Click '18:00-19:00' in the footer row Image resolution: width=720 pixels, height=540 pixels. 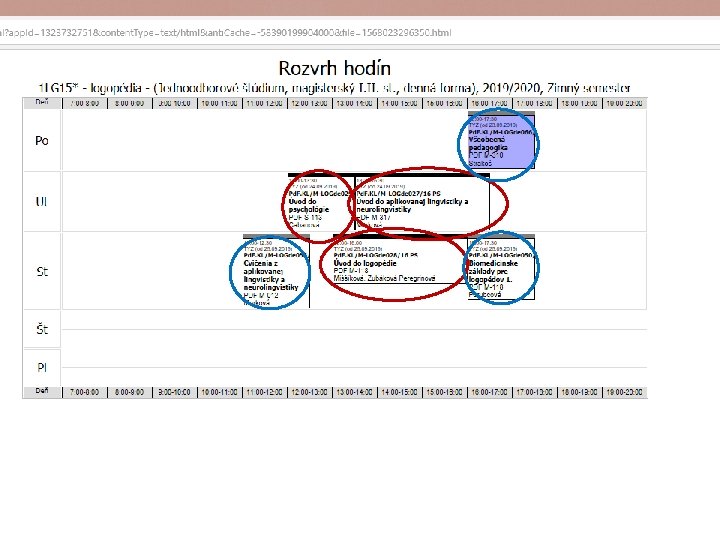[x=579, y=392]
